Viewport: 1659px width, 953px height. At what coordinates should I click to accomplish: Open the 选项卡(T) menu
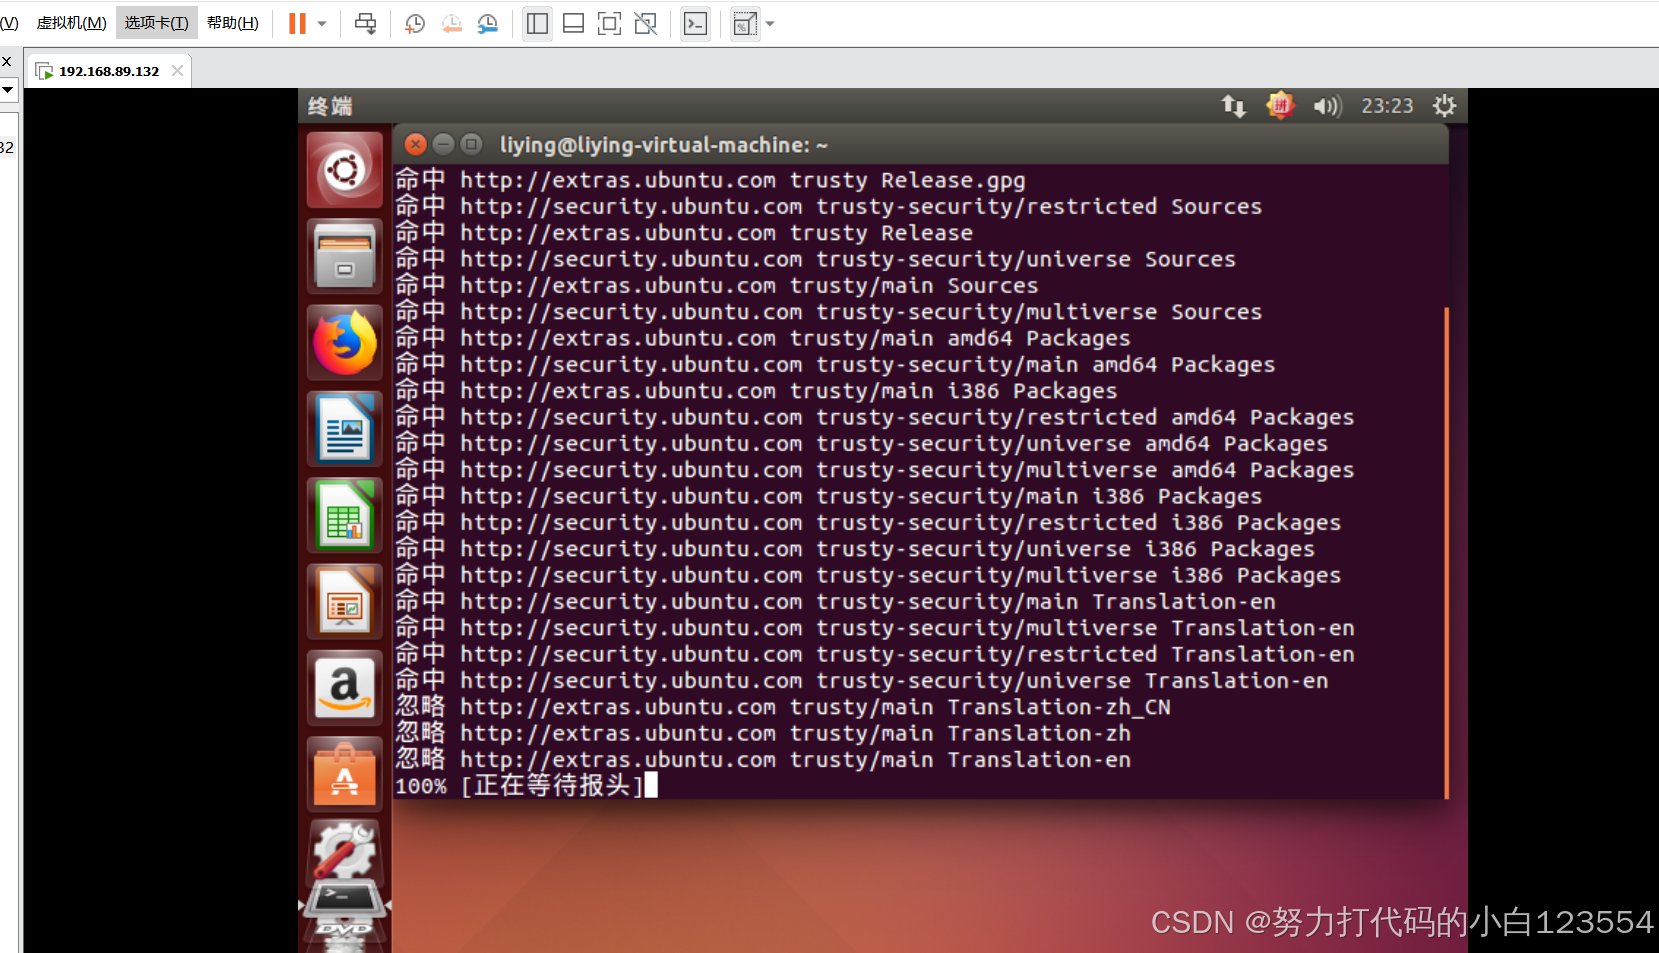(156, 22)
